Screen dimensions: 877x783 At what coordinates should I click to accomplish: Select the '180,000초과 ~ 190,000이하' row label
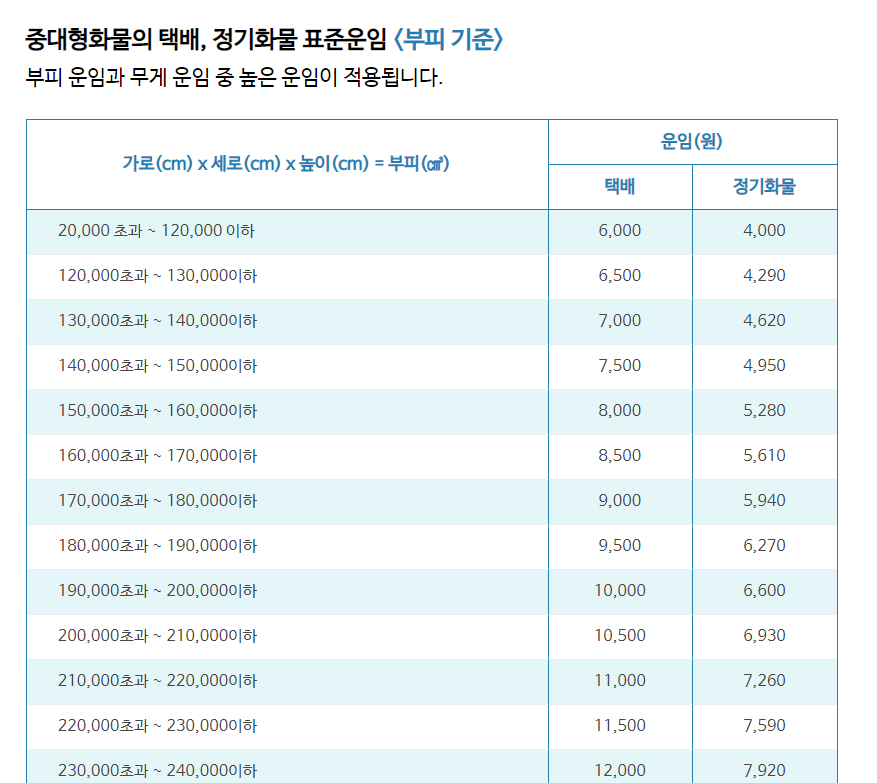[x=157, y=546]
